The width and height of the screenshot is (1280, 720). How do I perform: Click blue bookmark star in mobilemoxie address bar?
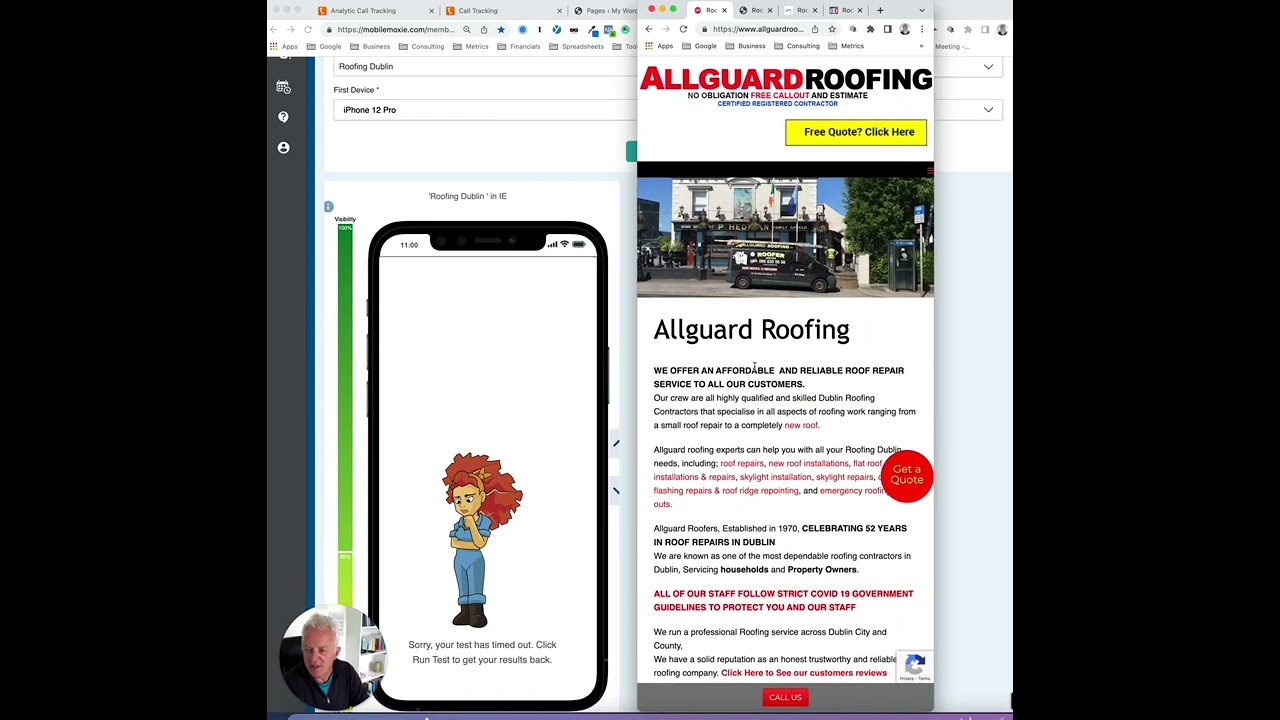(501, 29)
